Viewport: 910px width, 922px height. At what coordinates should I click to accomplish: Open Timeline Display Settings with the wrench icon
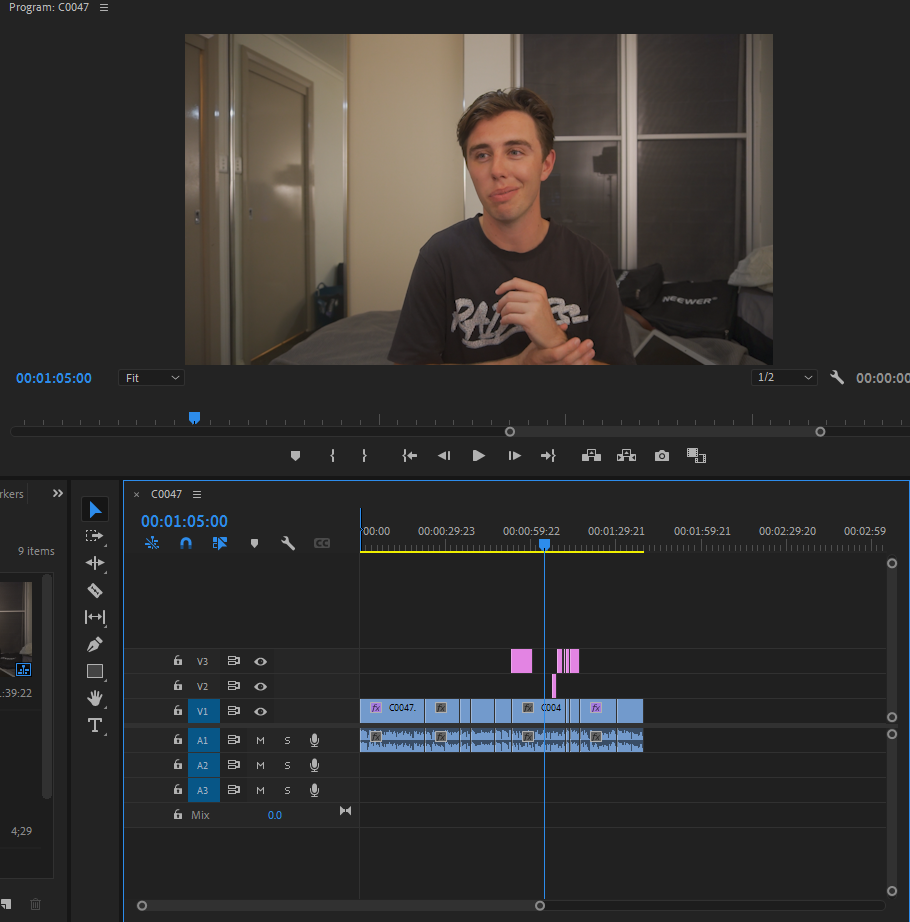pyautogui.click(x=288, y=543)
